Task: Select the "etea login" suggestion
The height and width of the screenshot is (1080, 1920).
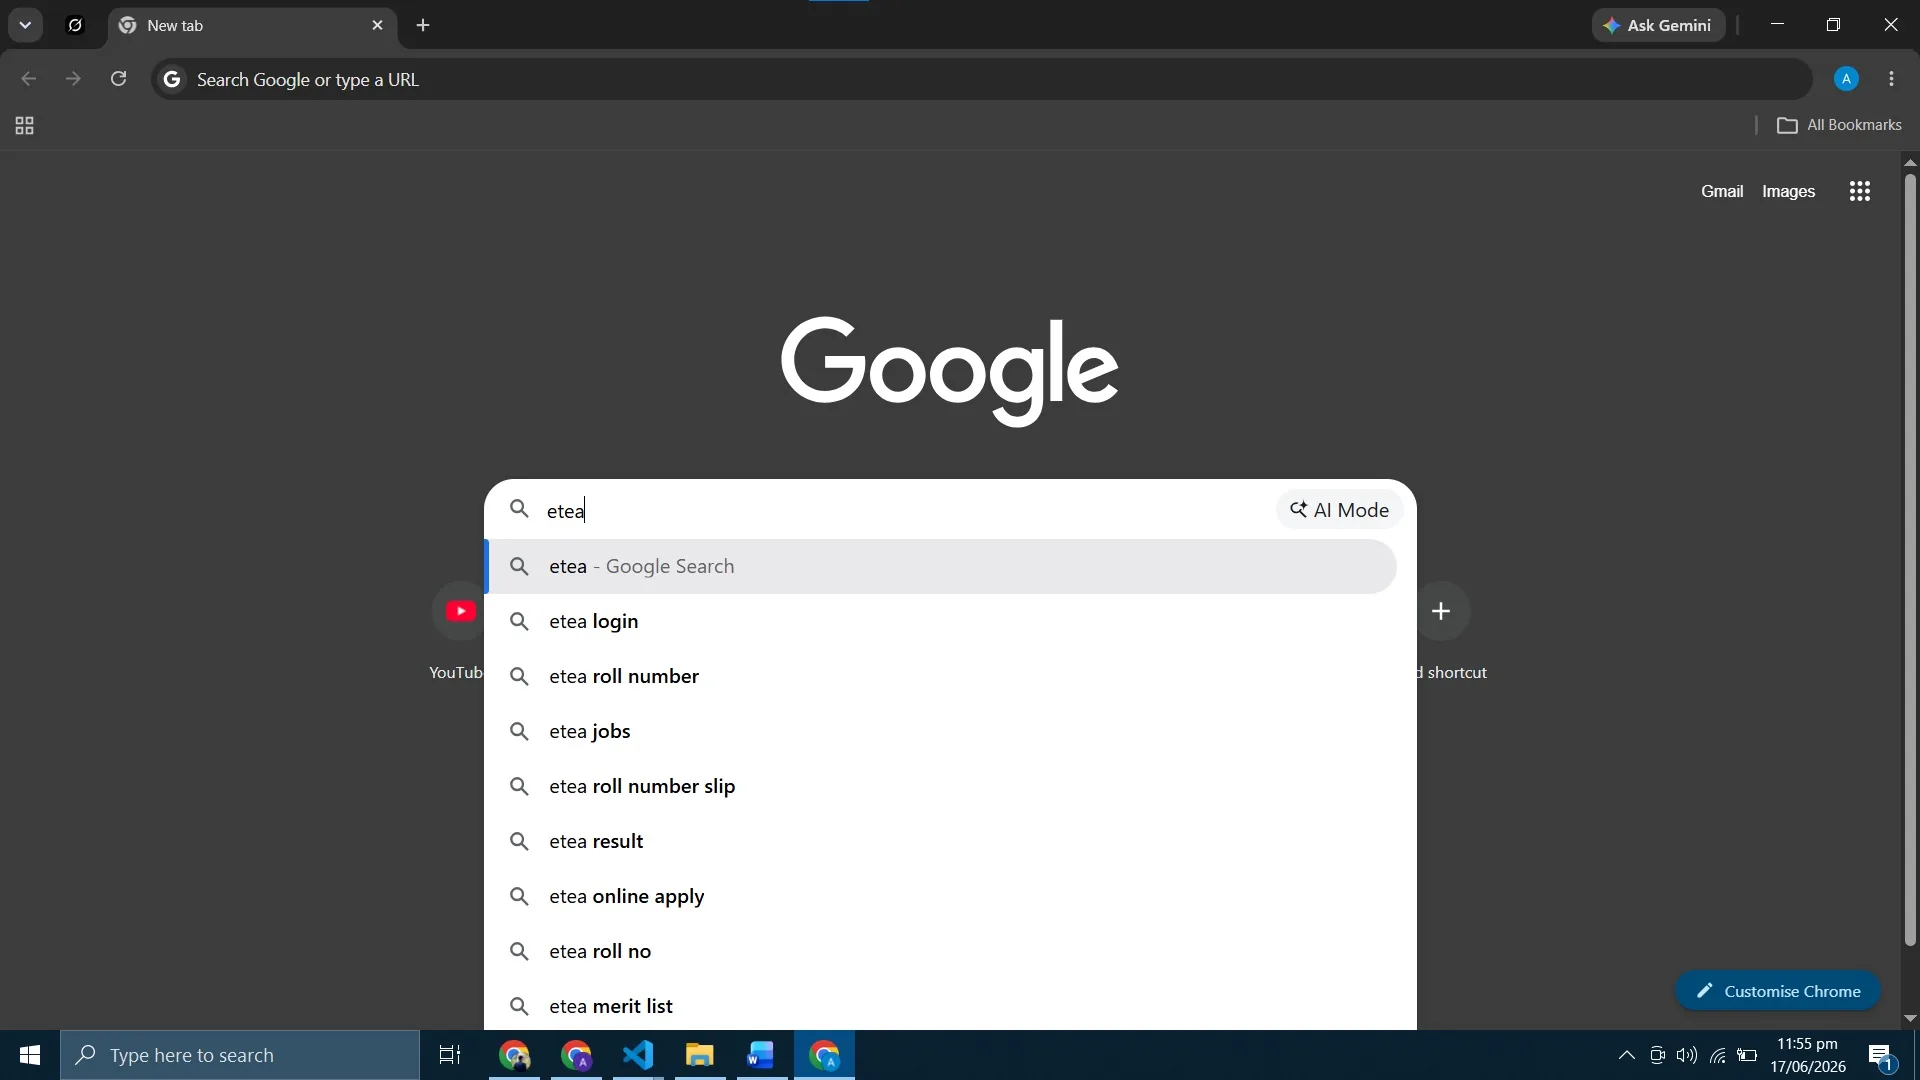Action: [x=941, y=621]
